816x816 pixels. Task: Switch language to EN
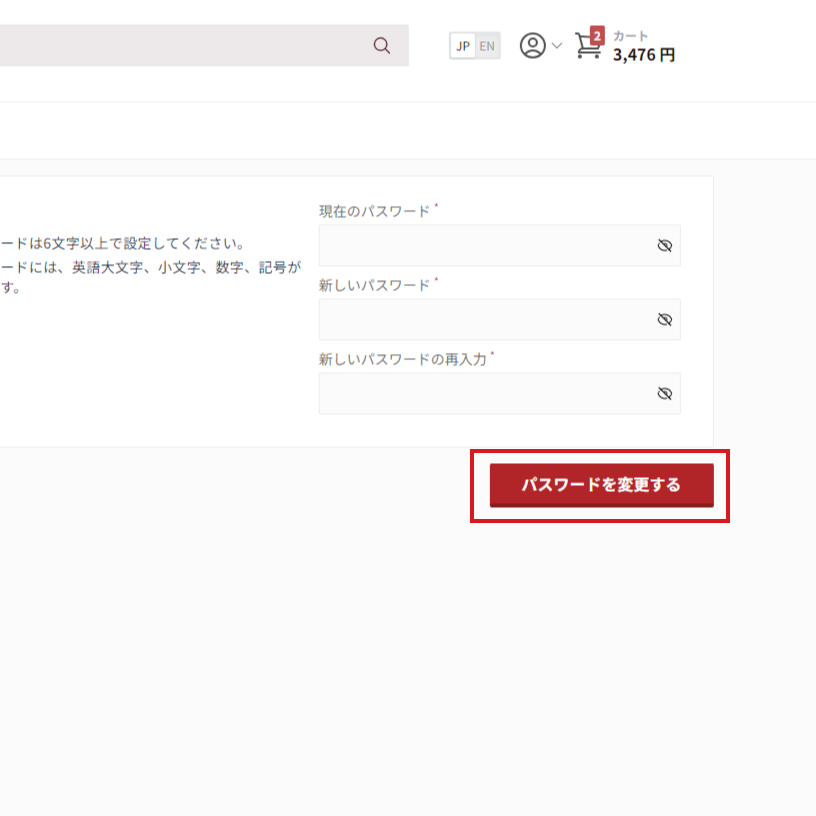point(487,46)
